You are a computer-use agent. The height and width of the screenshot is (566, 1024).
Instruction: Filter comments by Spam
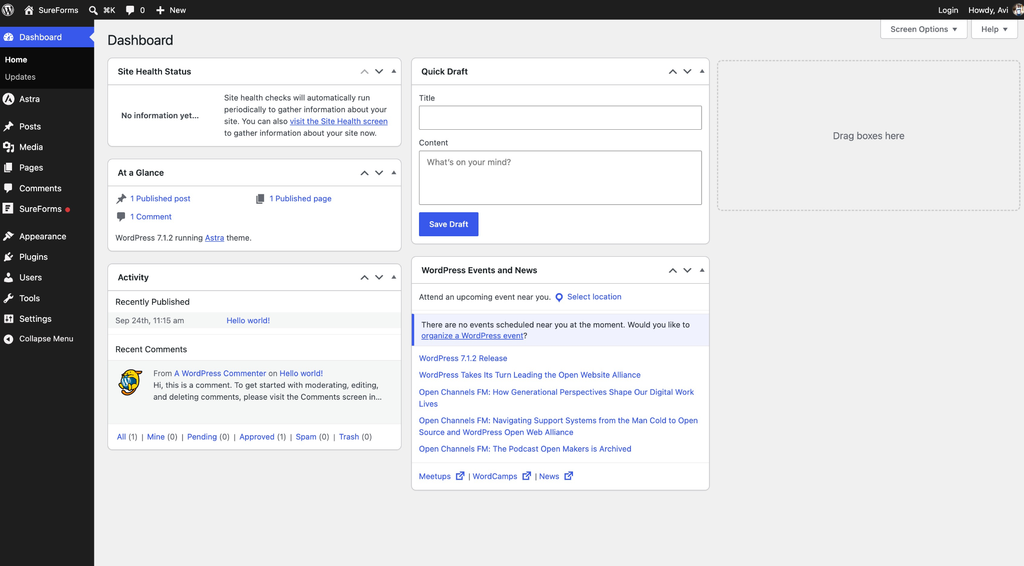(306, 437)
